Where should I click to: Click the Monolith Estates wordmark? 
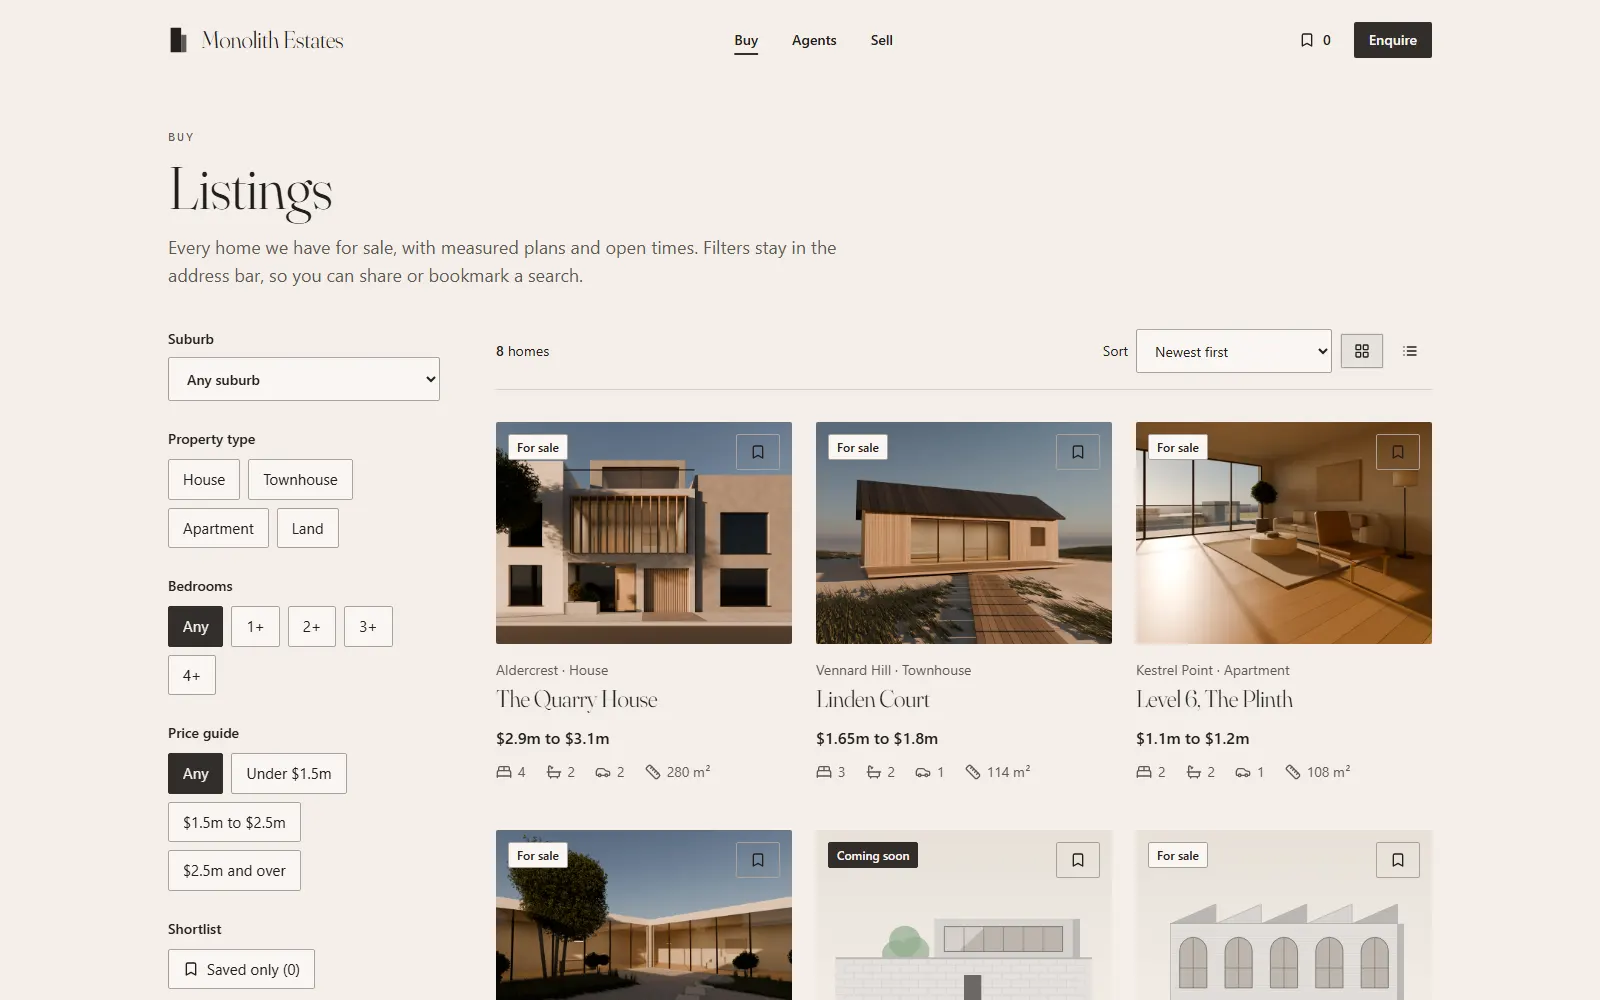pyautogui.click(x=272, y=40)
